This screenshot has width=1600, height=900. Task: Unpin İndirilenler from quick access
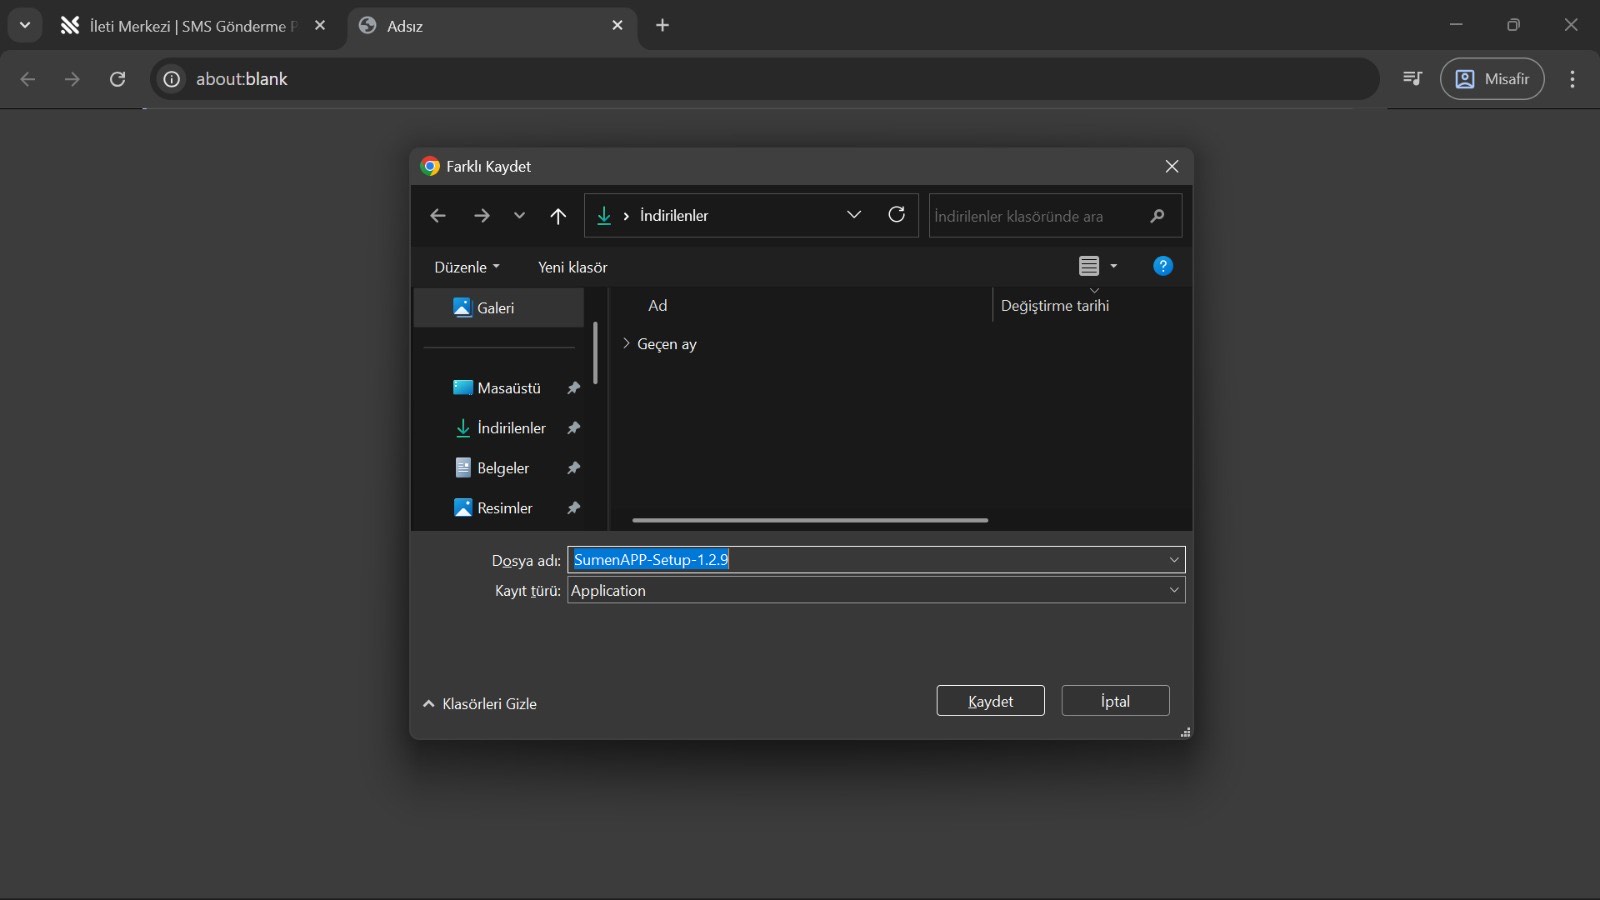coord(574,427)
